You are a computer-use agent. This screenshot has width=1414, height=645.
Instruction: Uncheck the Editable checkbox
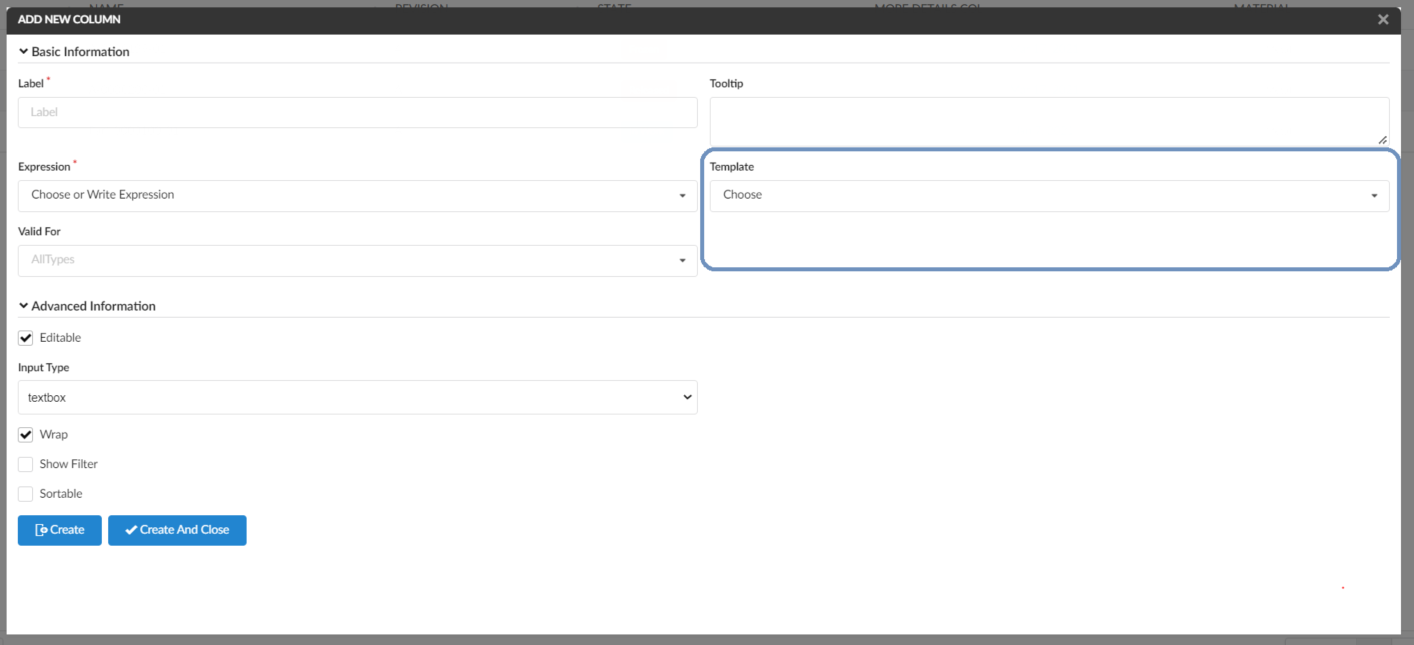pyautogui.click(x=26, y=338)
